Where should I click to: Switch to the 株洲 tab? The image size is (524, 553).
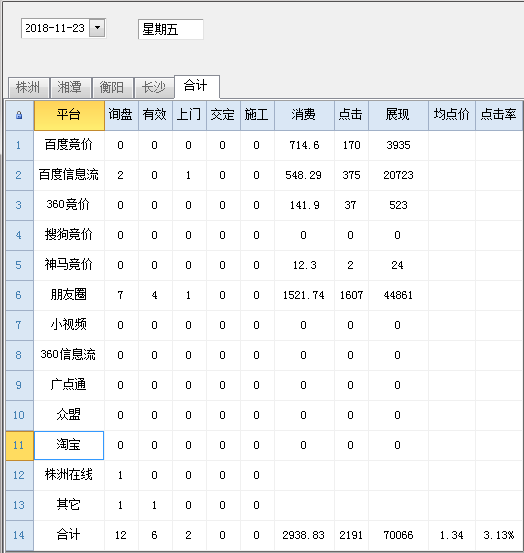pyautogui.click(x=28, y=87)
